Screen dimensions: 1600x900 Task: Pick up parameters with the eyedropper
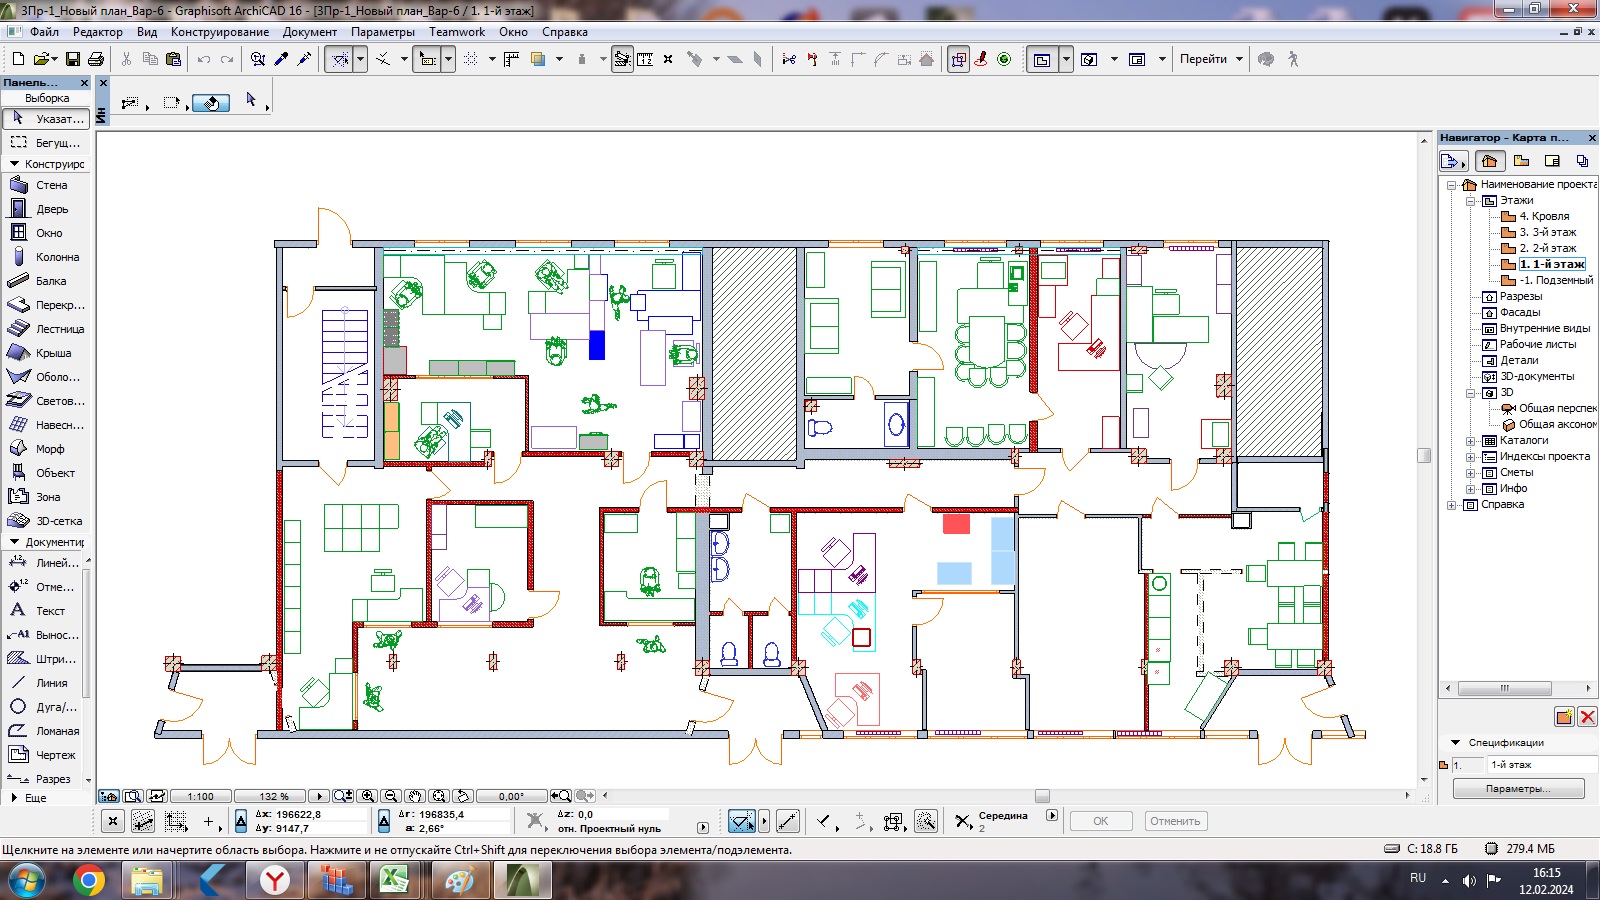point(281,59)
